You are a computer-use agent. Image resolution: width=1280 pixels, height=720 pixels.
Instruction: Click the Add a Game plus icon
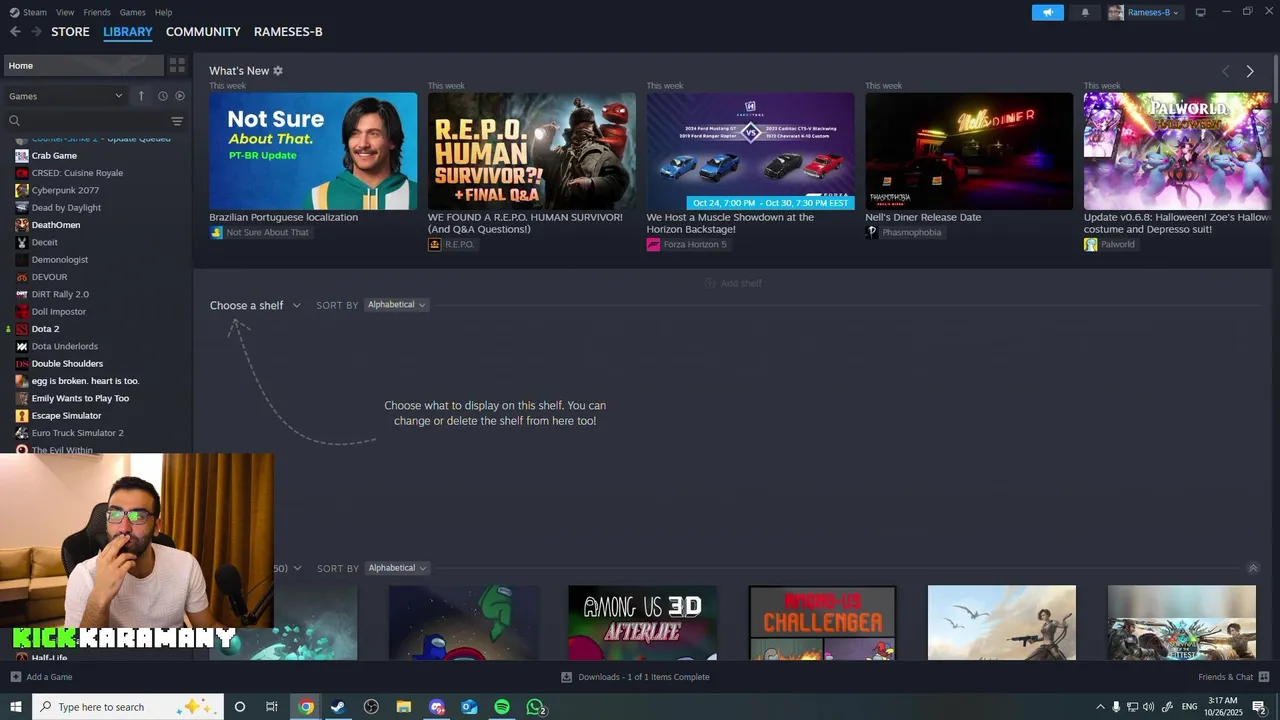click(15, 677)
